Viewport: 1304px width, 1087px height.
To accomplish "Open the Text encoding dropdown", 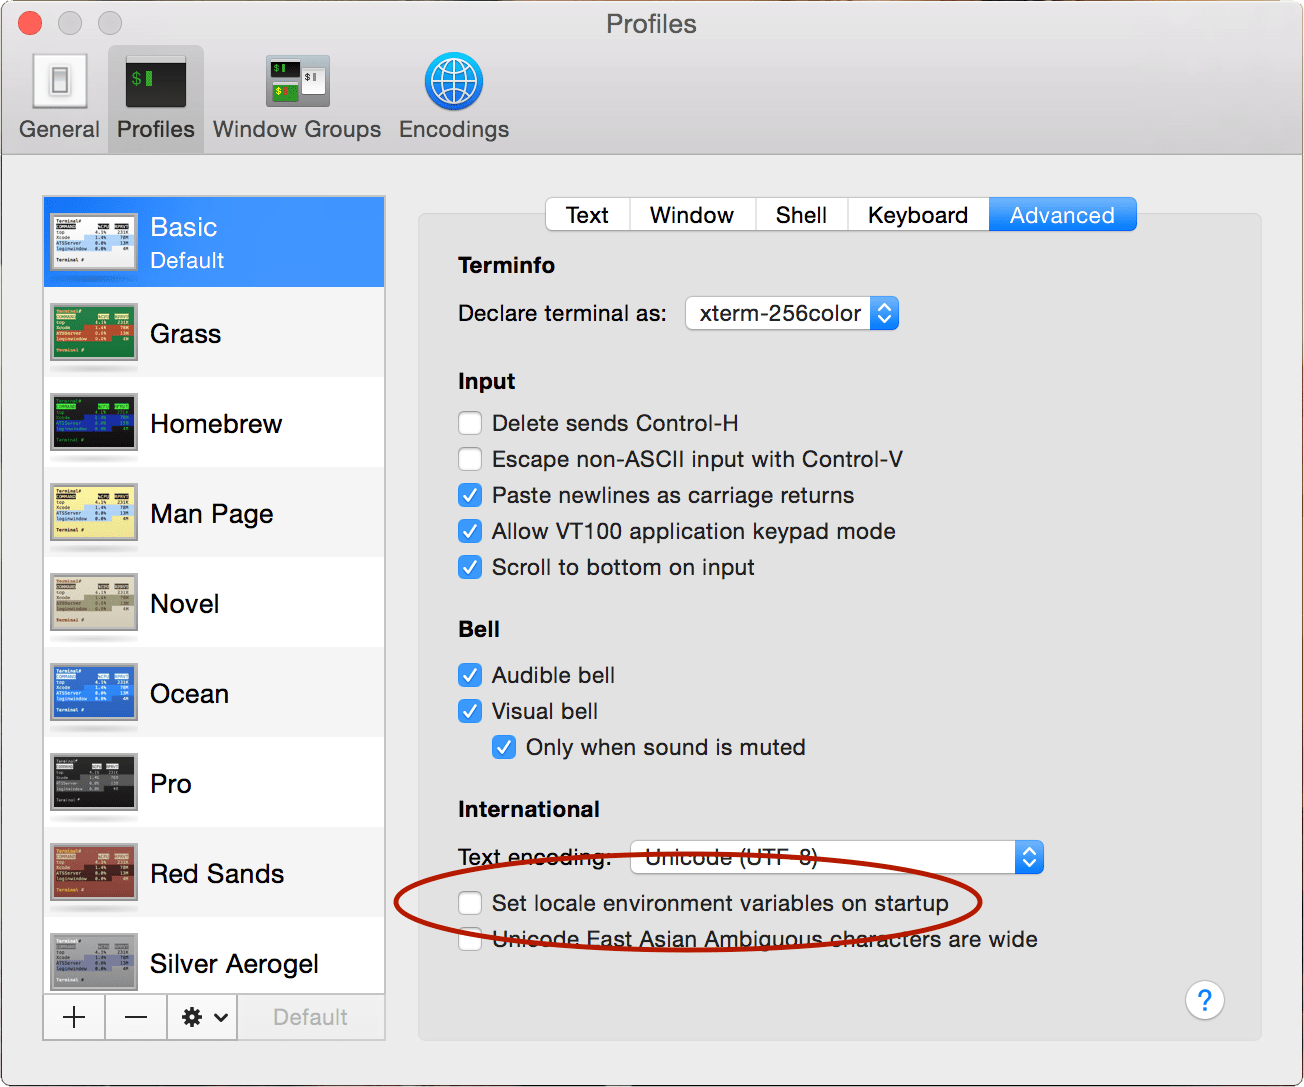I will click(x=1029, y=857).
